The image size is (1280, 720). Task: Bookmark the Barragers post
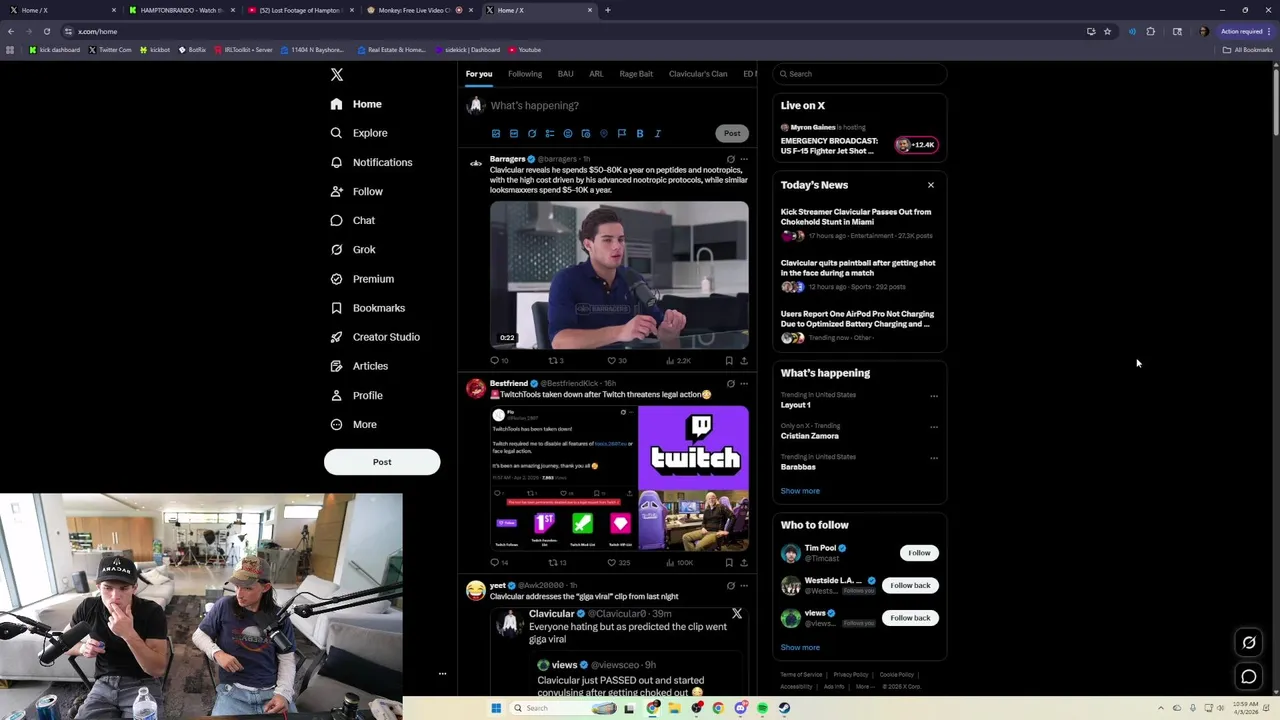click(x=729, y=361)
